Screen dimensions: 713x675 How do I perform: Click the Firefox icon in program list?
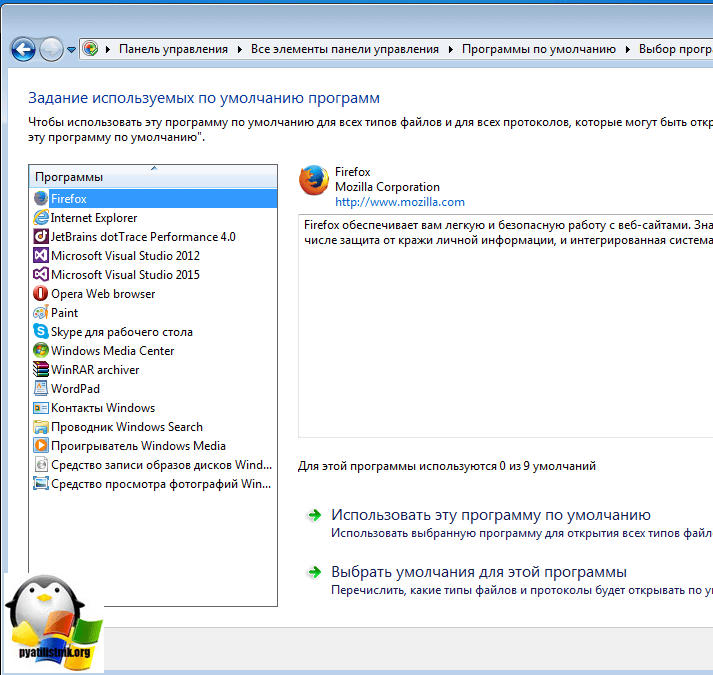[x=40, y=198]
